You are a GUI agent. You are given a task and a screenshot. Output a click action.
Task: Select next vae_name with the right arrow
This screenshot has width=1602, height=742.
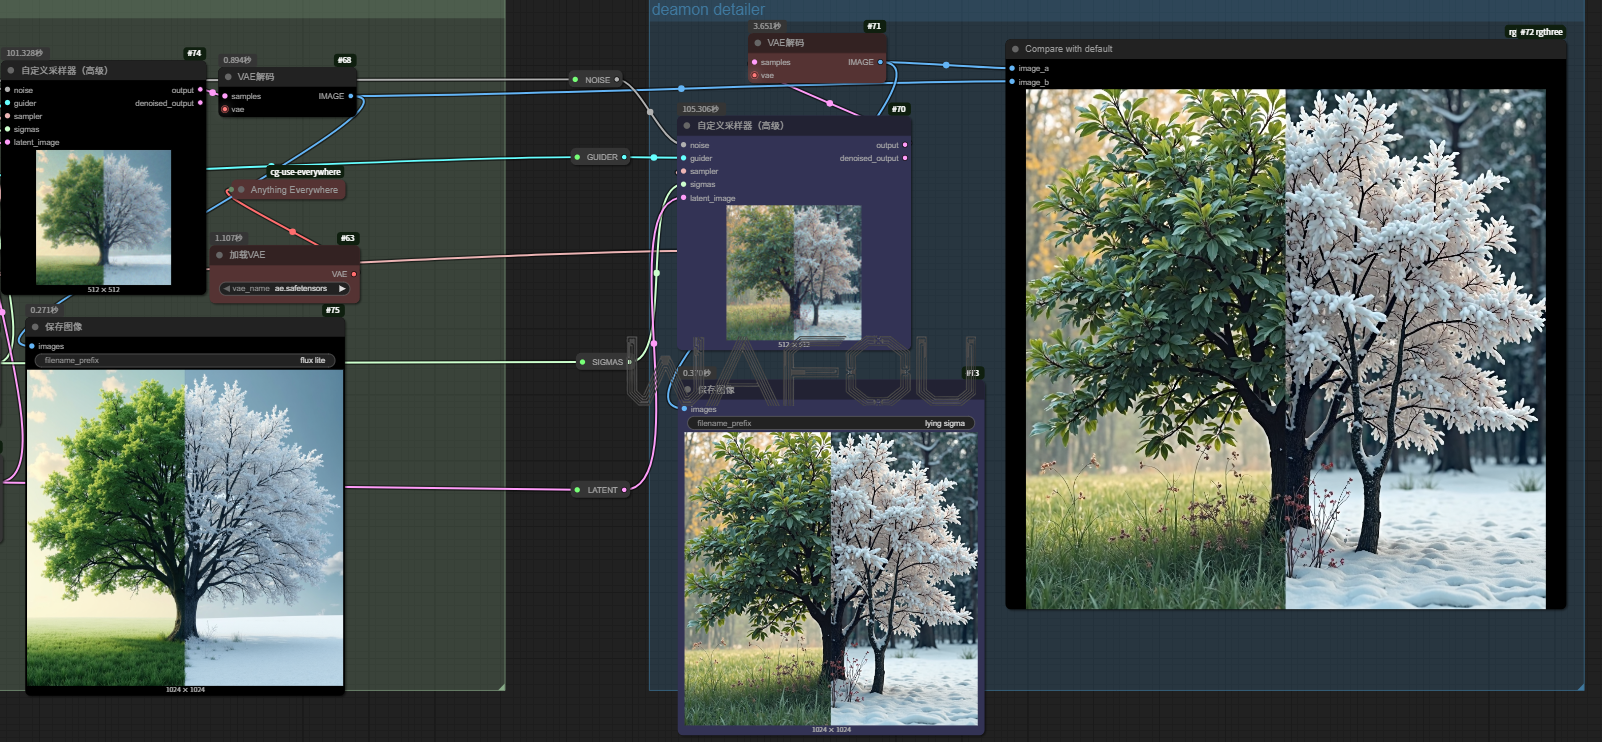[x=342, y=288]
